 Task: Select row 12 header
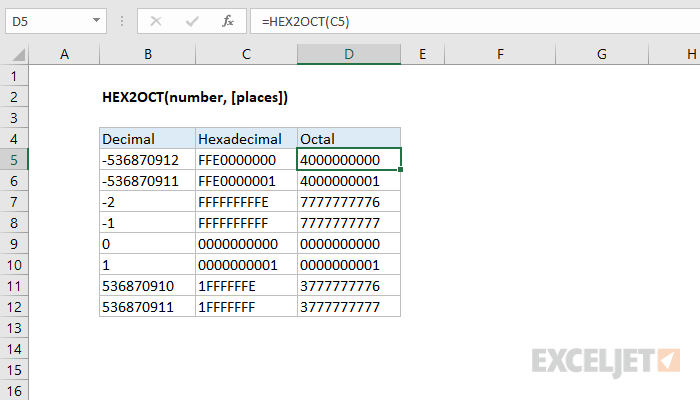15,307
